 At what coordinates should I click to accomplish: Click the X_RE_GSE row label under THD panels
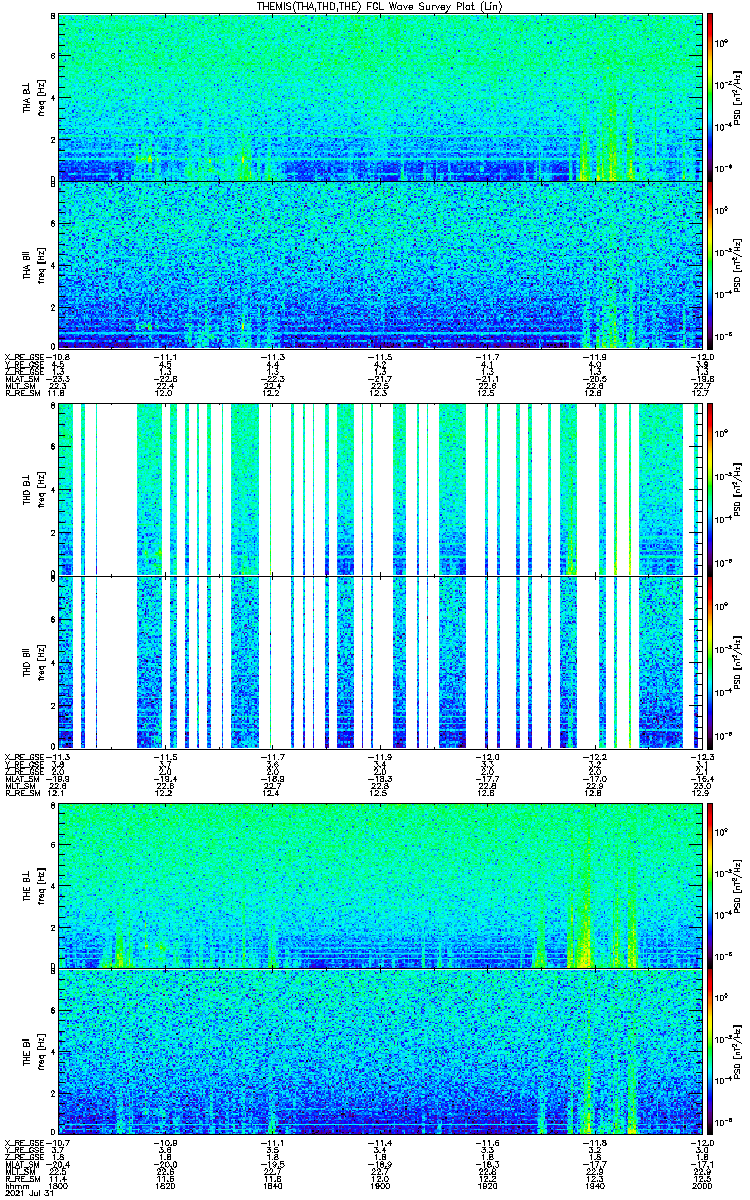(24, 757)
